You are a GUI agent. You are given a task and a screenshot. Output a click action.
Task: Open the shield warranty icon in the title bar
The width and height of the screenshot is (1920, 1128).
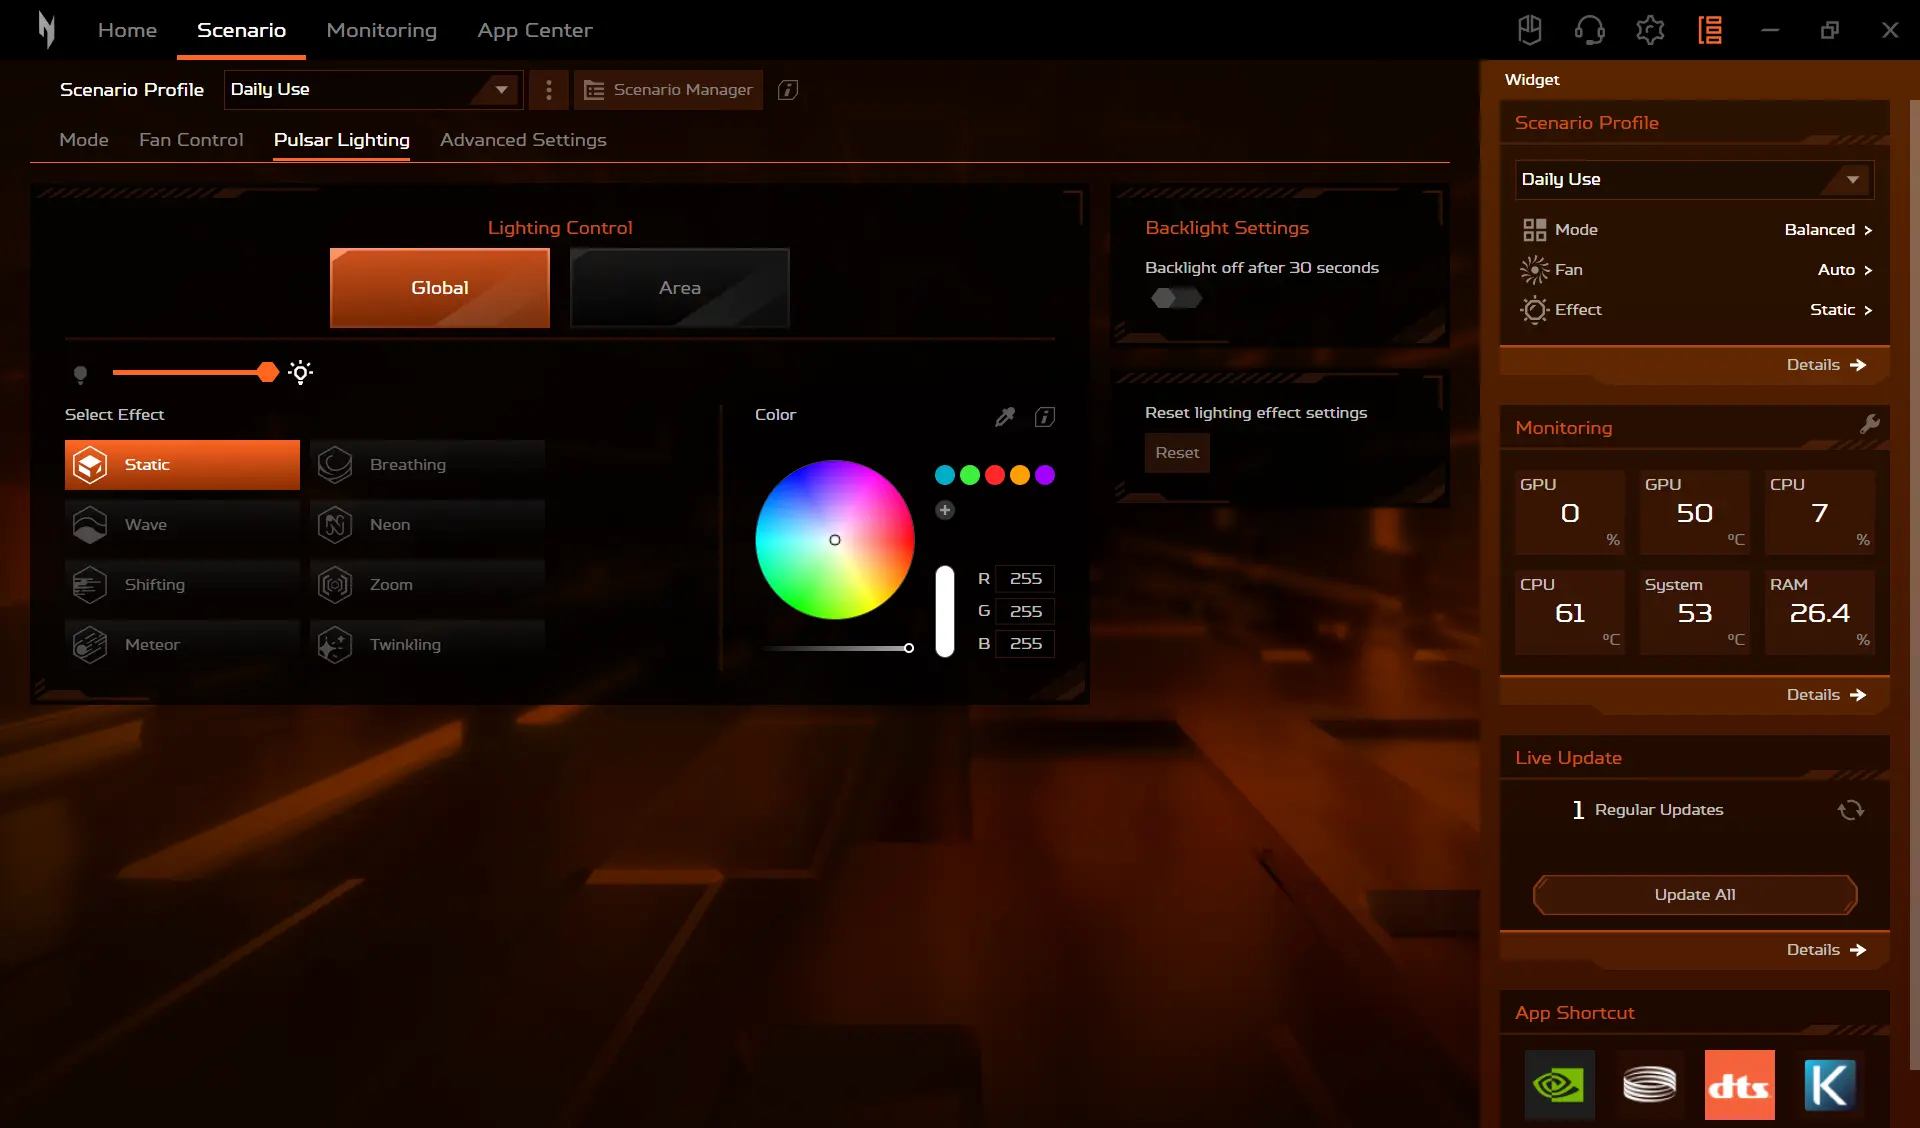pos(1529,30)
